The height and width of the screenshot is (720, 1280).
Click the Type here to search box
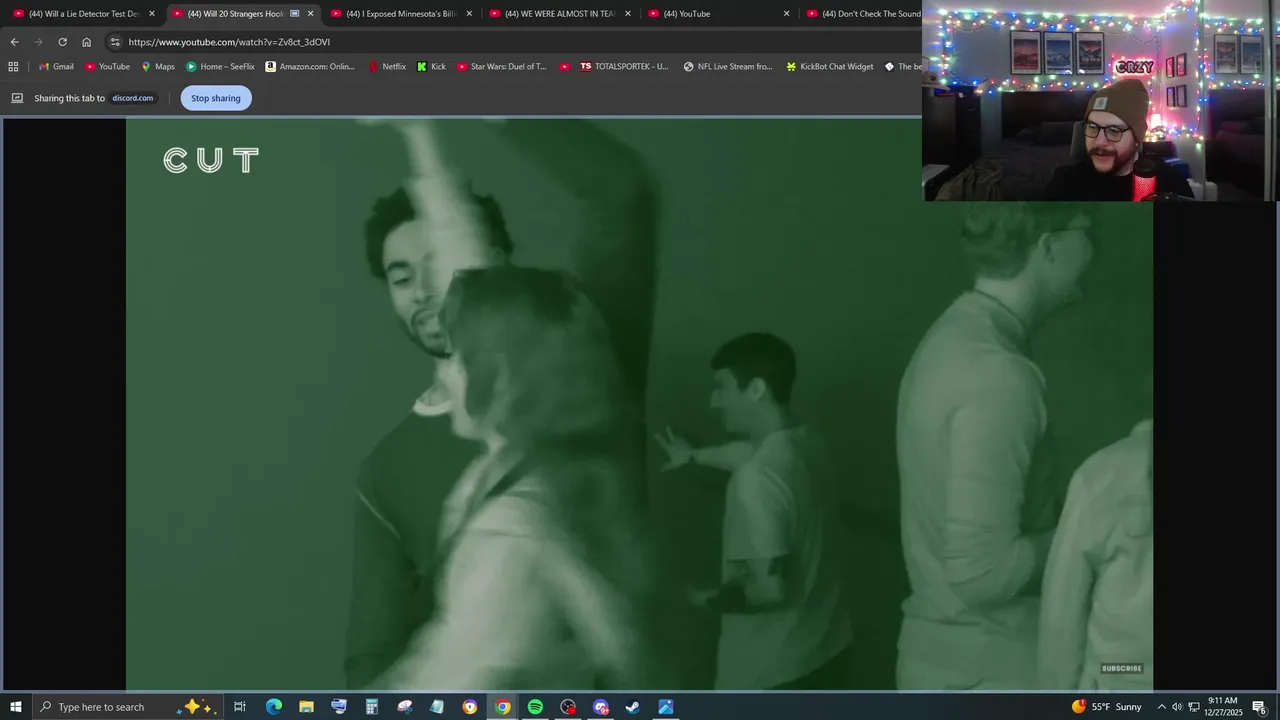(128, 707)
